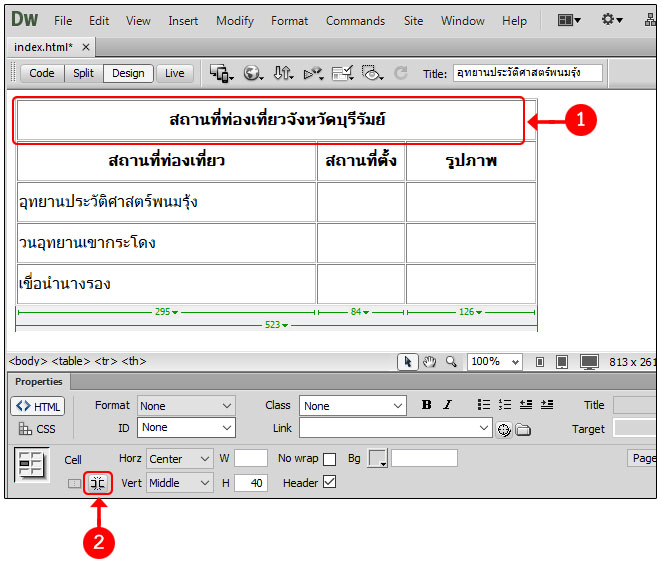Image resolution: width=662 pixels, height=563 pixels.
Task: Select the Hand tool in status bar
Action: click(429, 362)
